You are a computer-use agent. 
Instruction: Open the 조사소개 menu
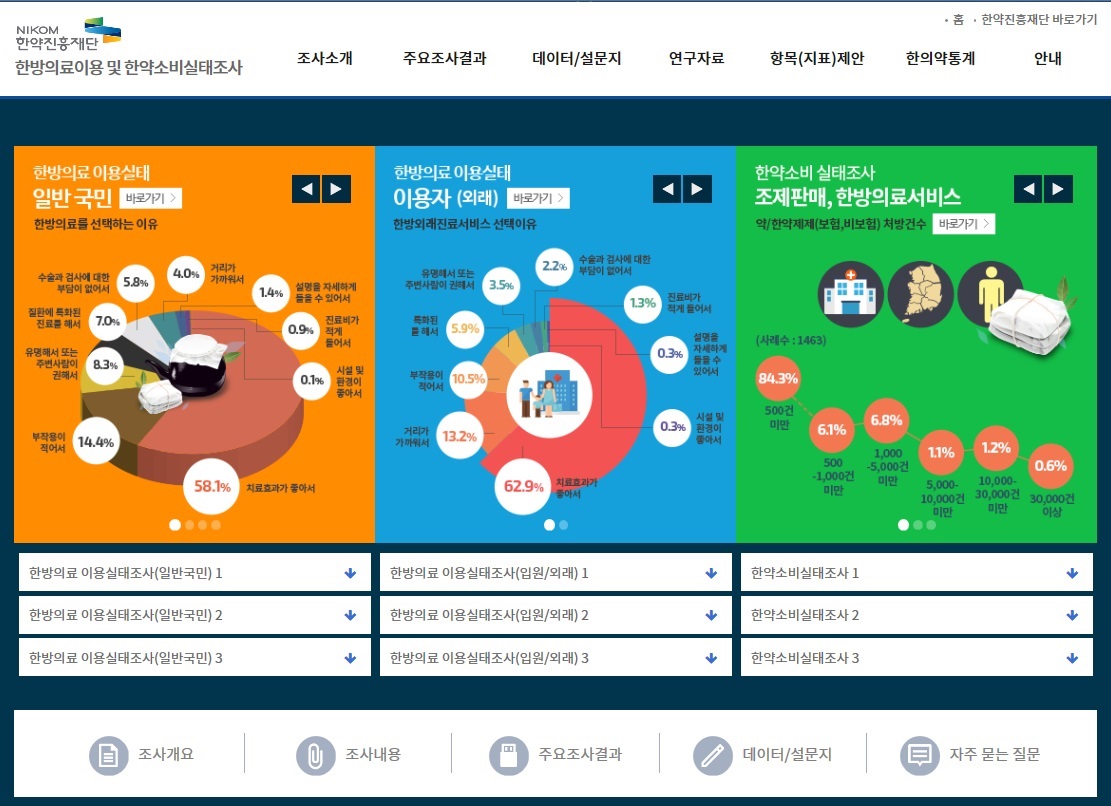point(324,58)
